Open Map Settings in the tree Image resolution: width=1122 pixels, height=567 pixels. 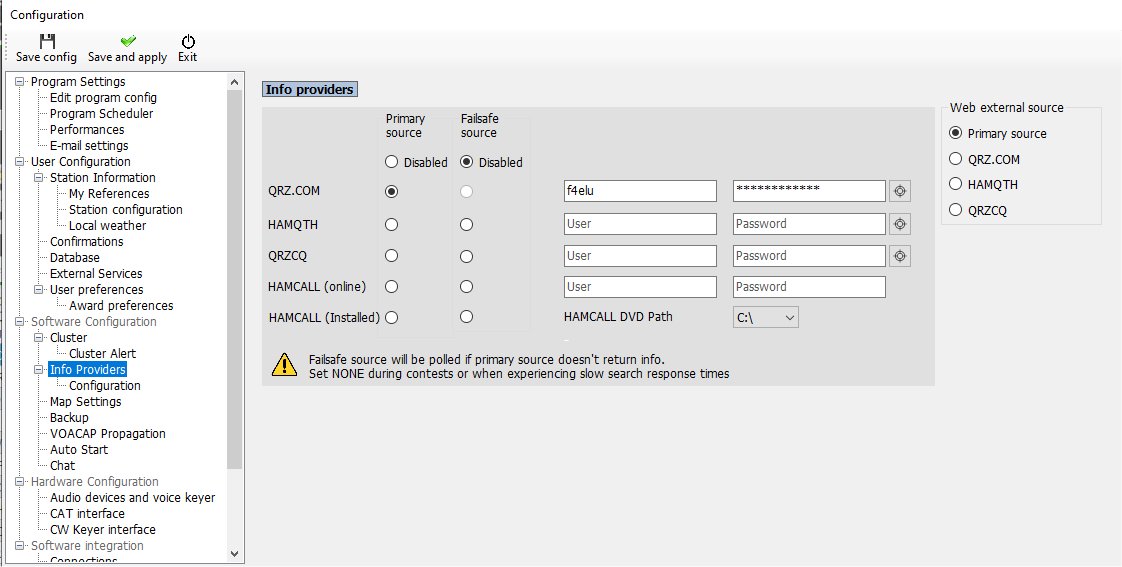coord(85,402)
